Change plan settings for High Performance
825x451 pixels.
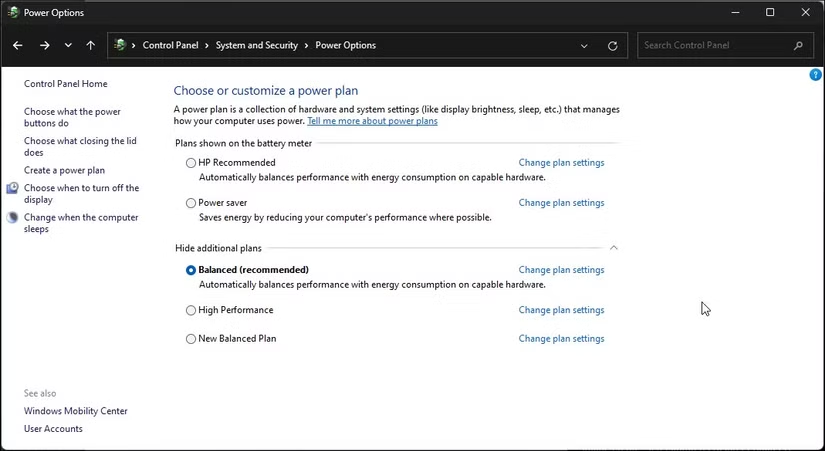561,310
